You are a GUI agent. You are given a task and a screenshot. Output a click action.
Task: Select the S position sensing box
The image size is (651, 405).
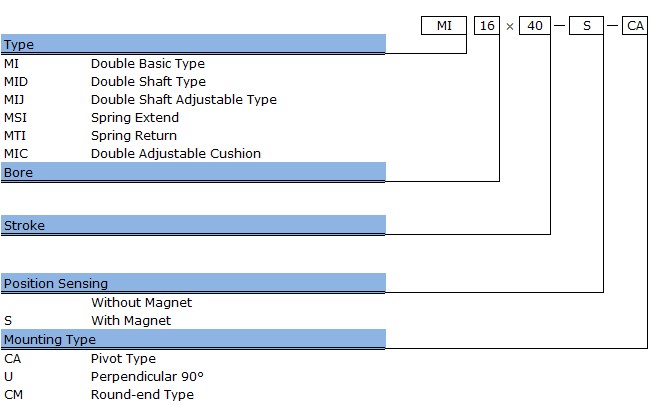point(586,26)
